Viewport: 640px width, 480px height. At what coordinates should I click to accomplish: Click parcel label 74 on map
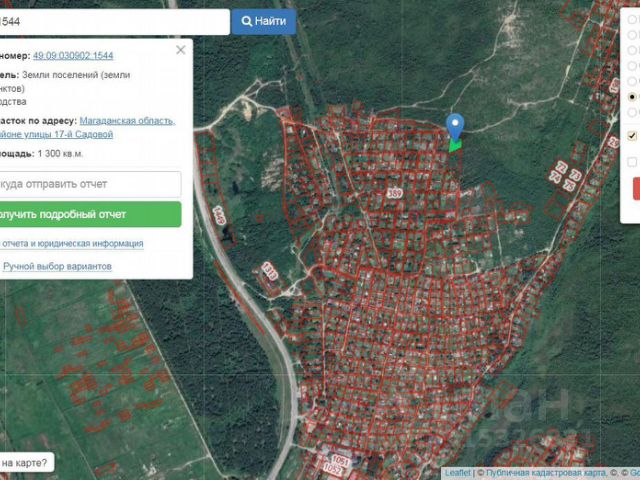(x=555, y=177)
